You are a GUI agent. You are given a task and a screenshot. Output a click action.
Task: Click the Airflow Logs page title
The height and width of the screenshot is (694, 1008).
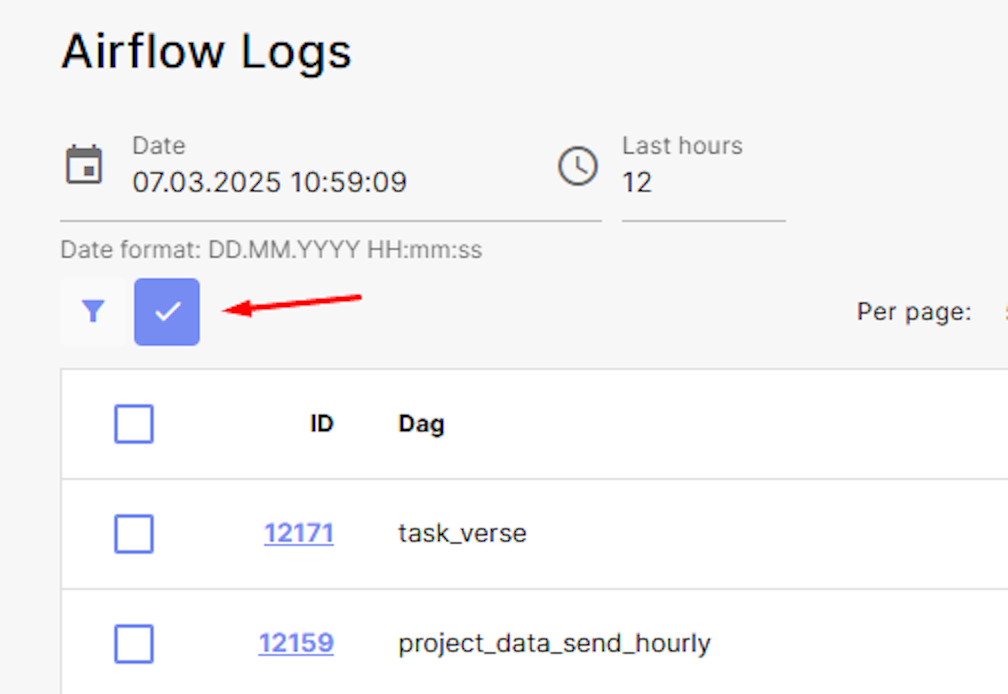pos(206,52)
